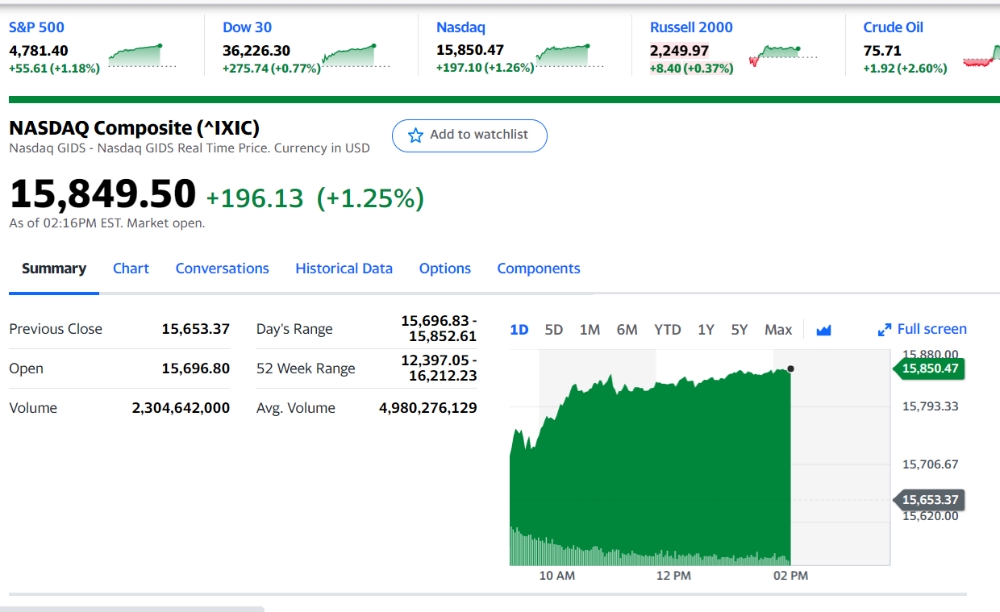Click the Nasdaq mini sparkline chart
The height and width of the screenshot is (612, 1000).
[x=570, y=55]
